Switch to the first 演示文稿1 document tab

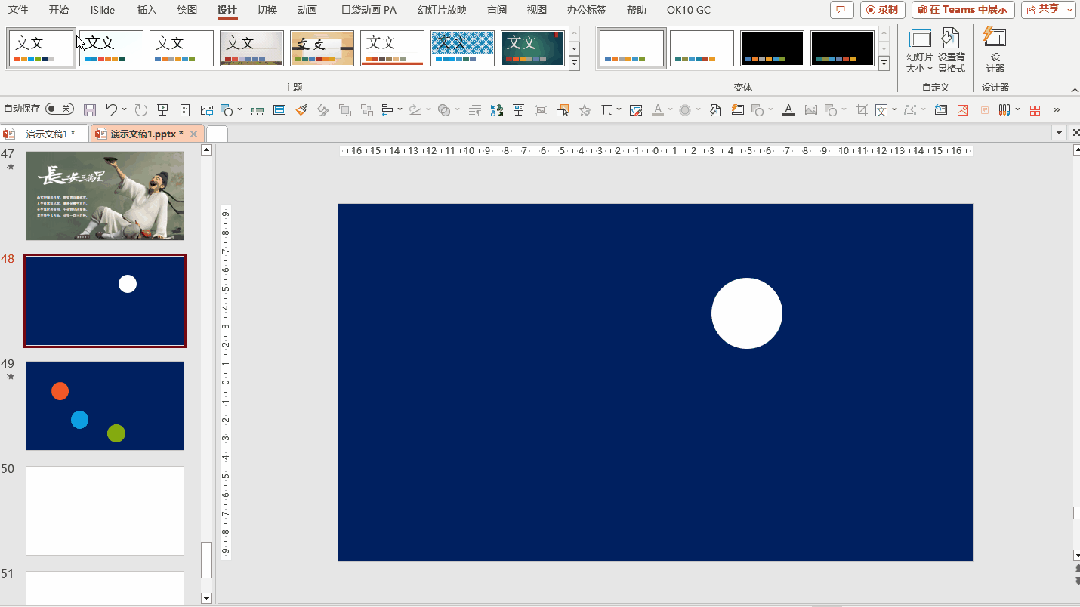coord(45,134)
